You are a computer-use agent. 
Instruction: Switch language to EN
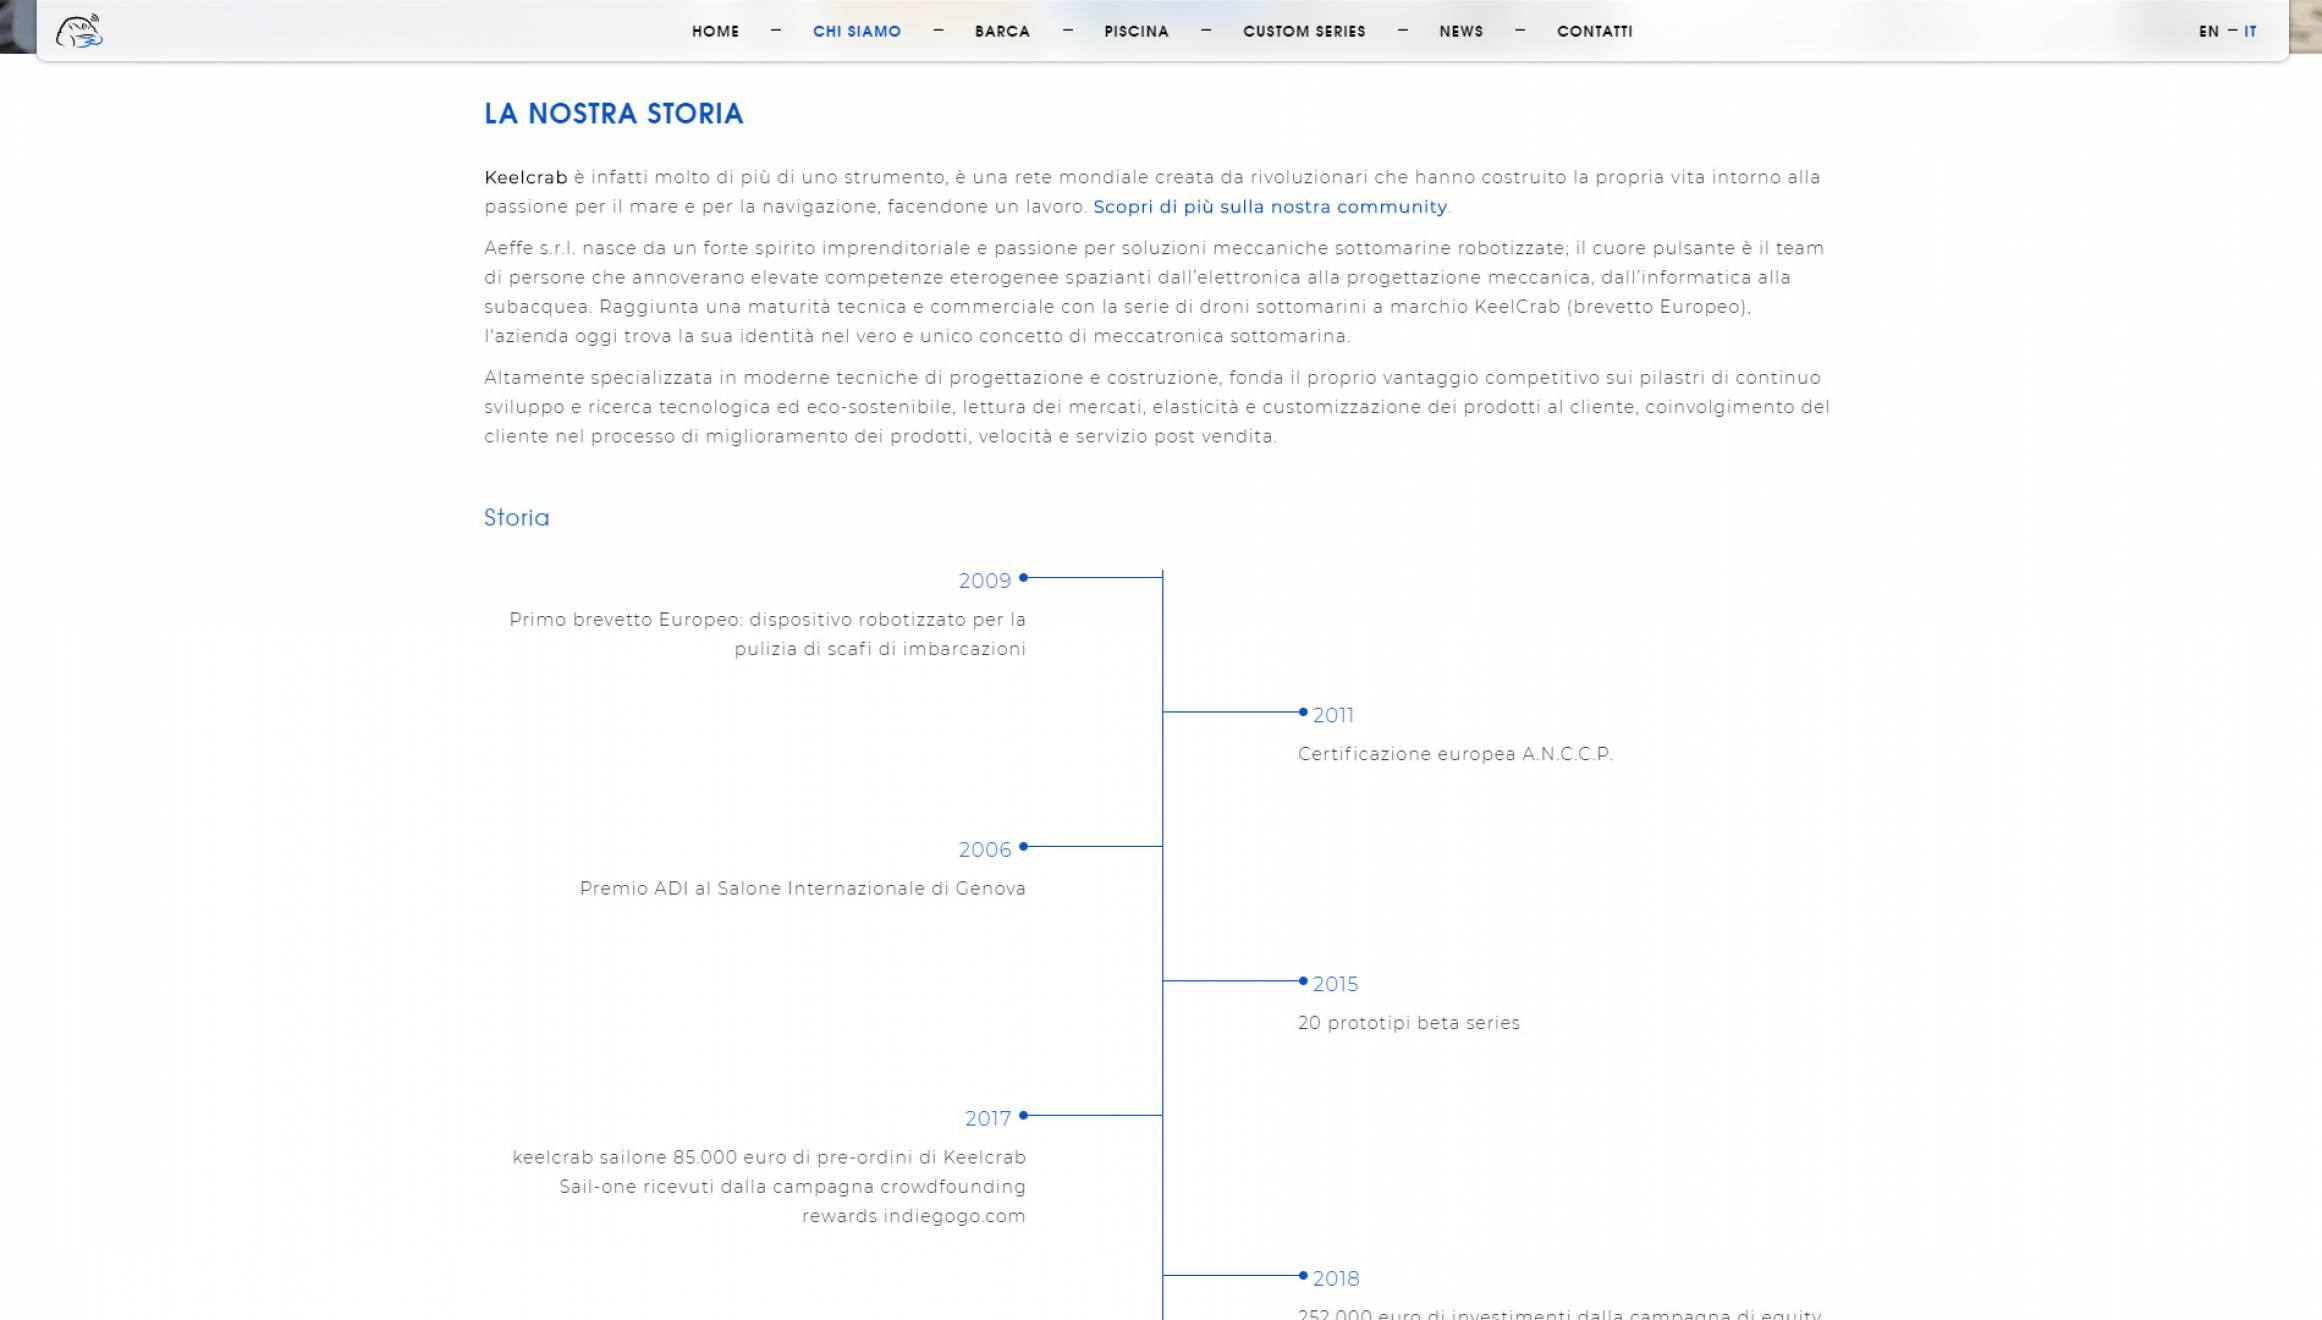(x=2208, y=31)
